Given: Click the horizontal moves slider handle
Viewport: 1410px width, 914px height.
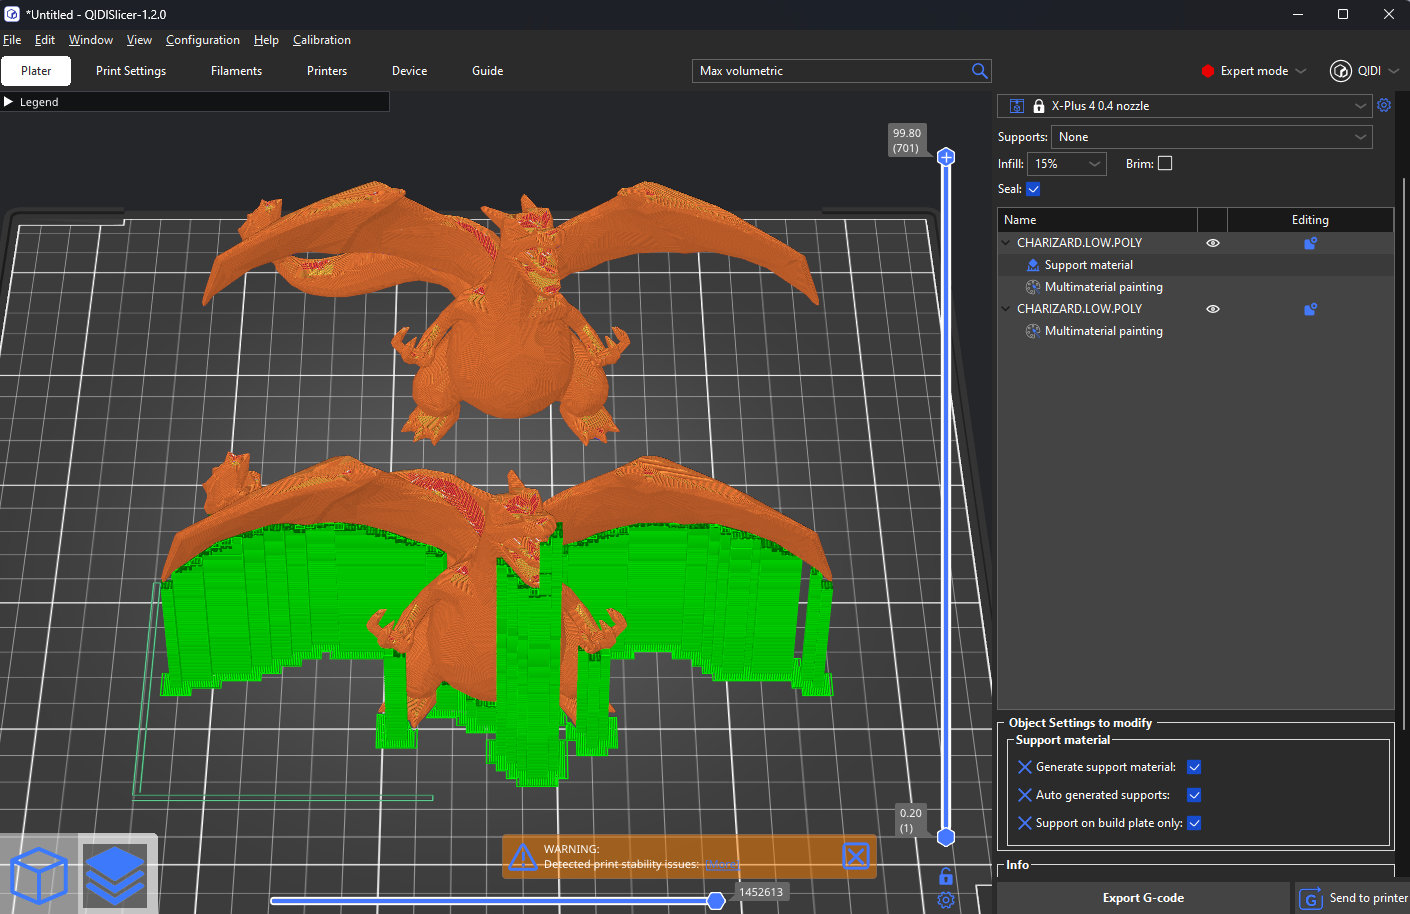Looking at the screenshot, I should [x=716, y=901].
